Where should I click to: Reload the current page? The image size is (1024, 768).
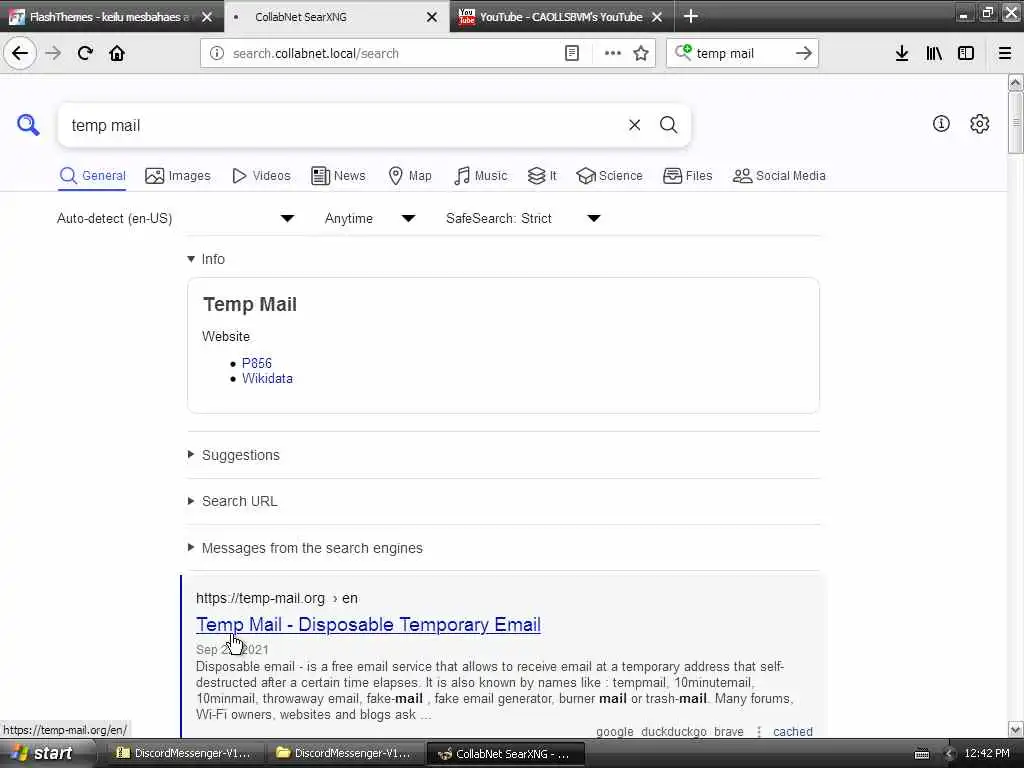[85, 53]
